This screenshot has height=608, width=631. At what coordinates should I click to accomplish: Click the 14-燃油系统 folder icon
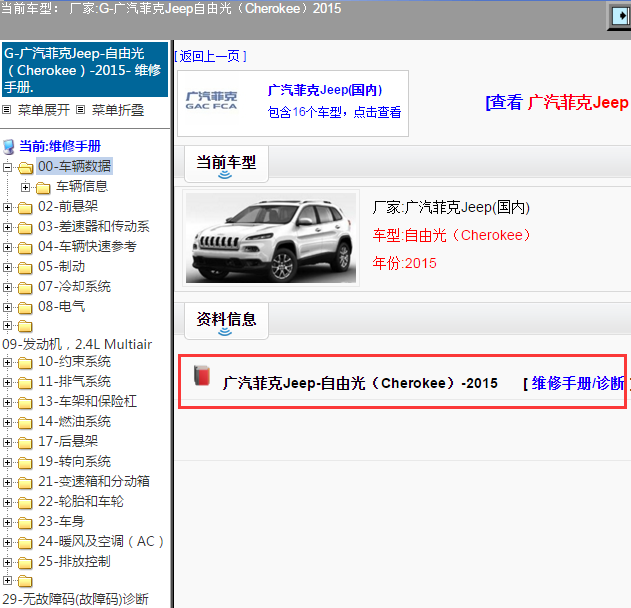pos(25,423)
